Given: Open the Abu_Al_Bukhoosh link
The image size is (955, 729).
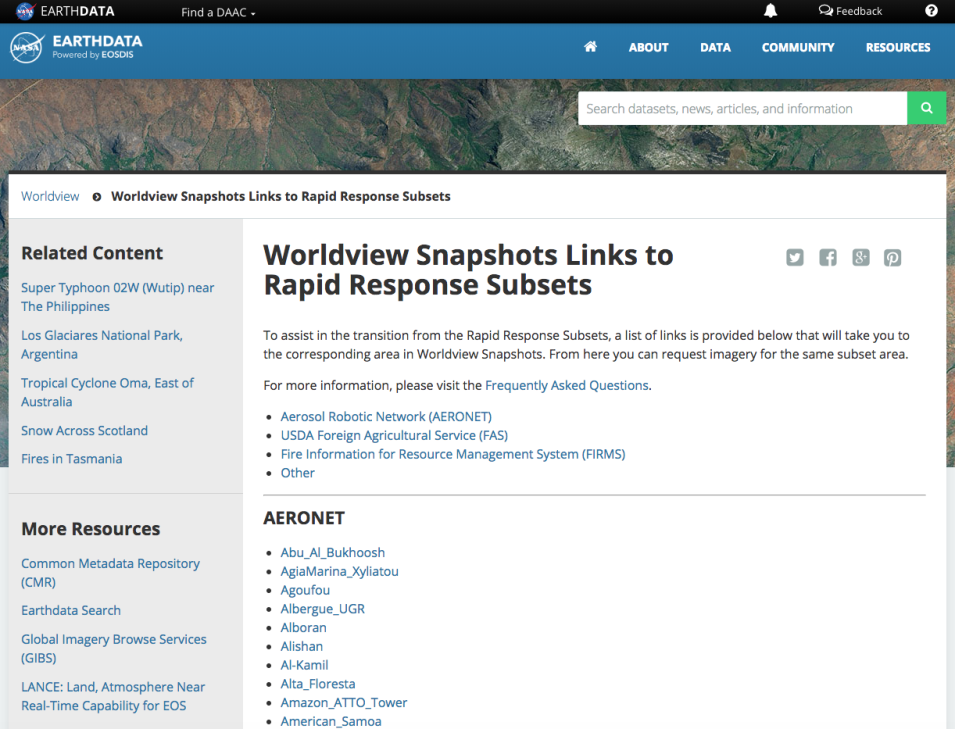Looking at the screenshot, I should click(x=333, y=552).
